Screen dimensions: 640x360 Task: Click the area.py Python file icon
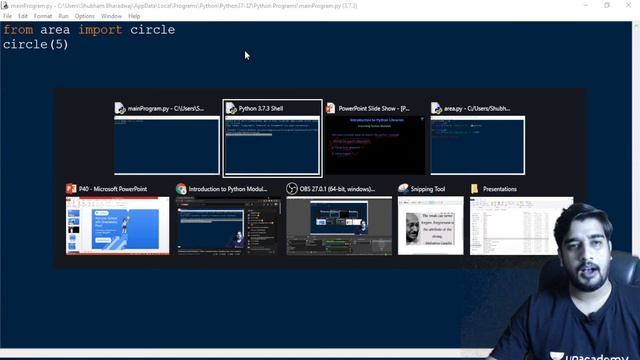(x=436, y=108)
